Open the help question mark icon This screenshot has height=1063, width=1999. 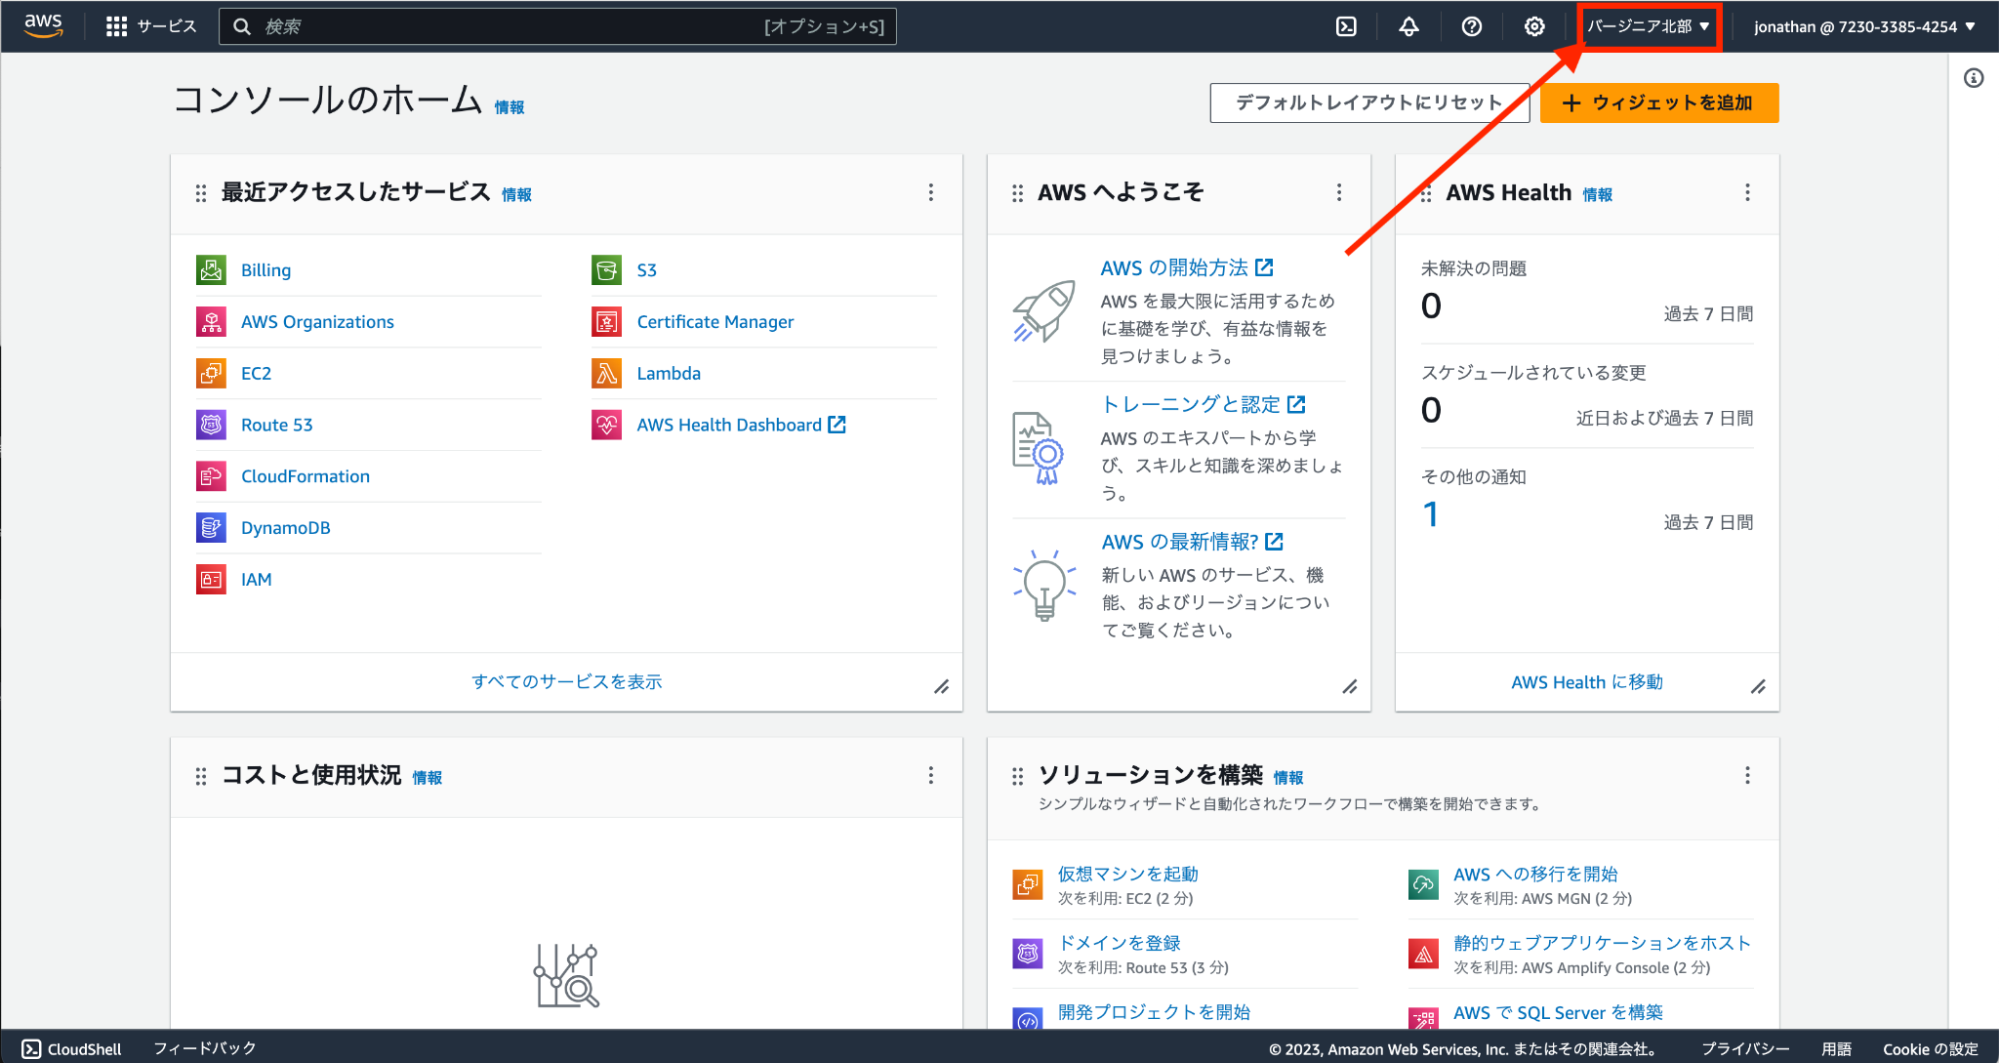tap(1471, 26)
